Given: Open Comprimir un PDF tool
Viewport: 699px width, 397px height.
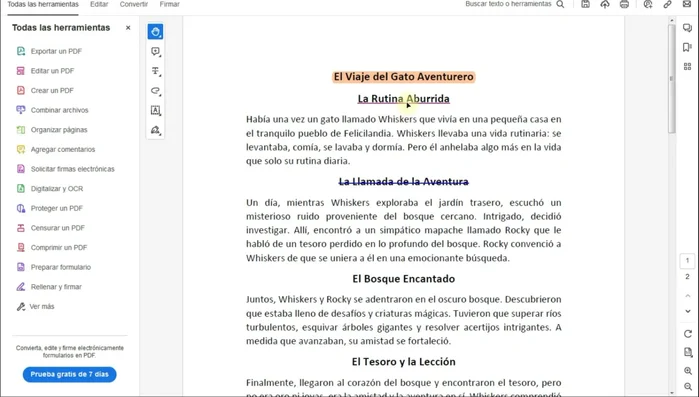Looking at the screenshot, I should click(59, 247).
